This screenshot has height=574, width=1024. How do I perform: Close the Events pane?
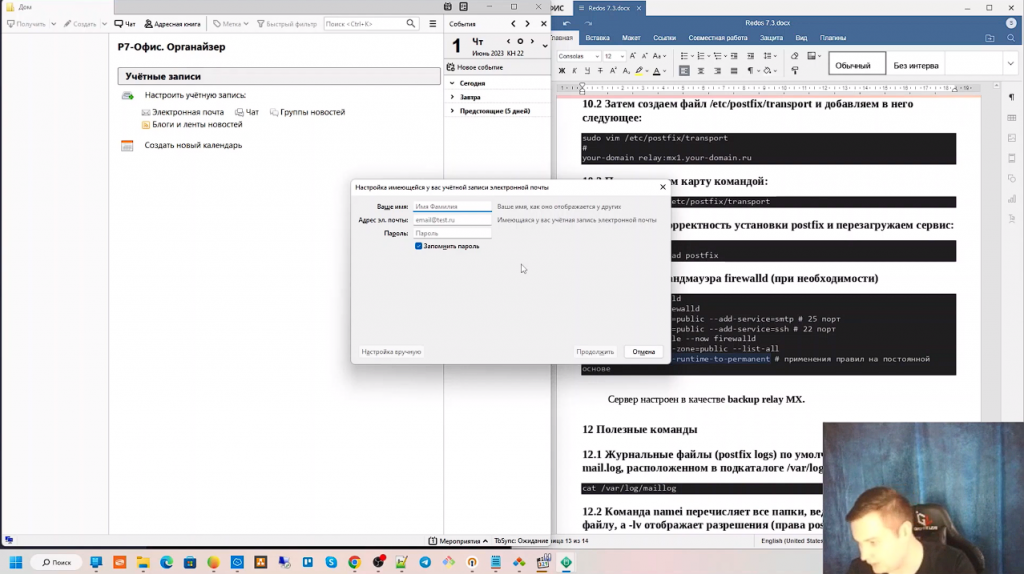click(x=543, y=24)
